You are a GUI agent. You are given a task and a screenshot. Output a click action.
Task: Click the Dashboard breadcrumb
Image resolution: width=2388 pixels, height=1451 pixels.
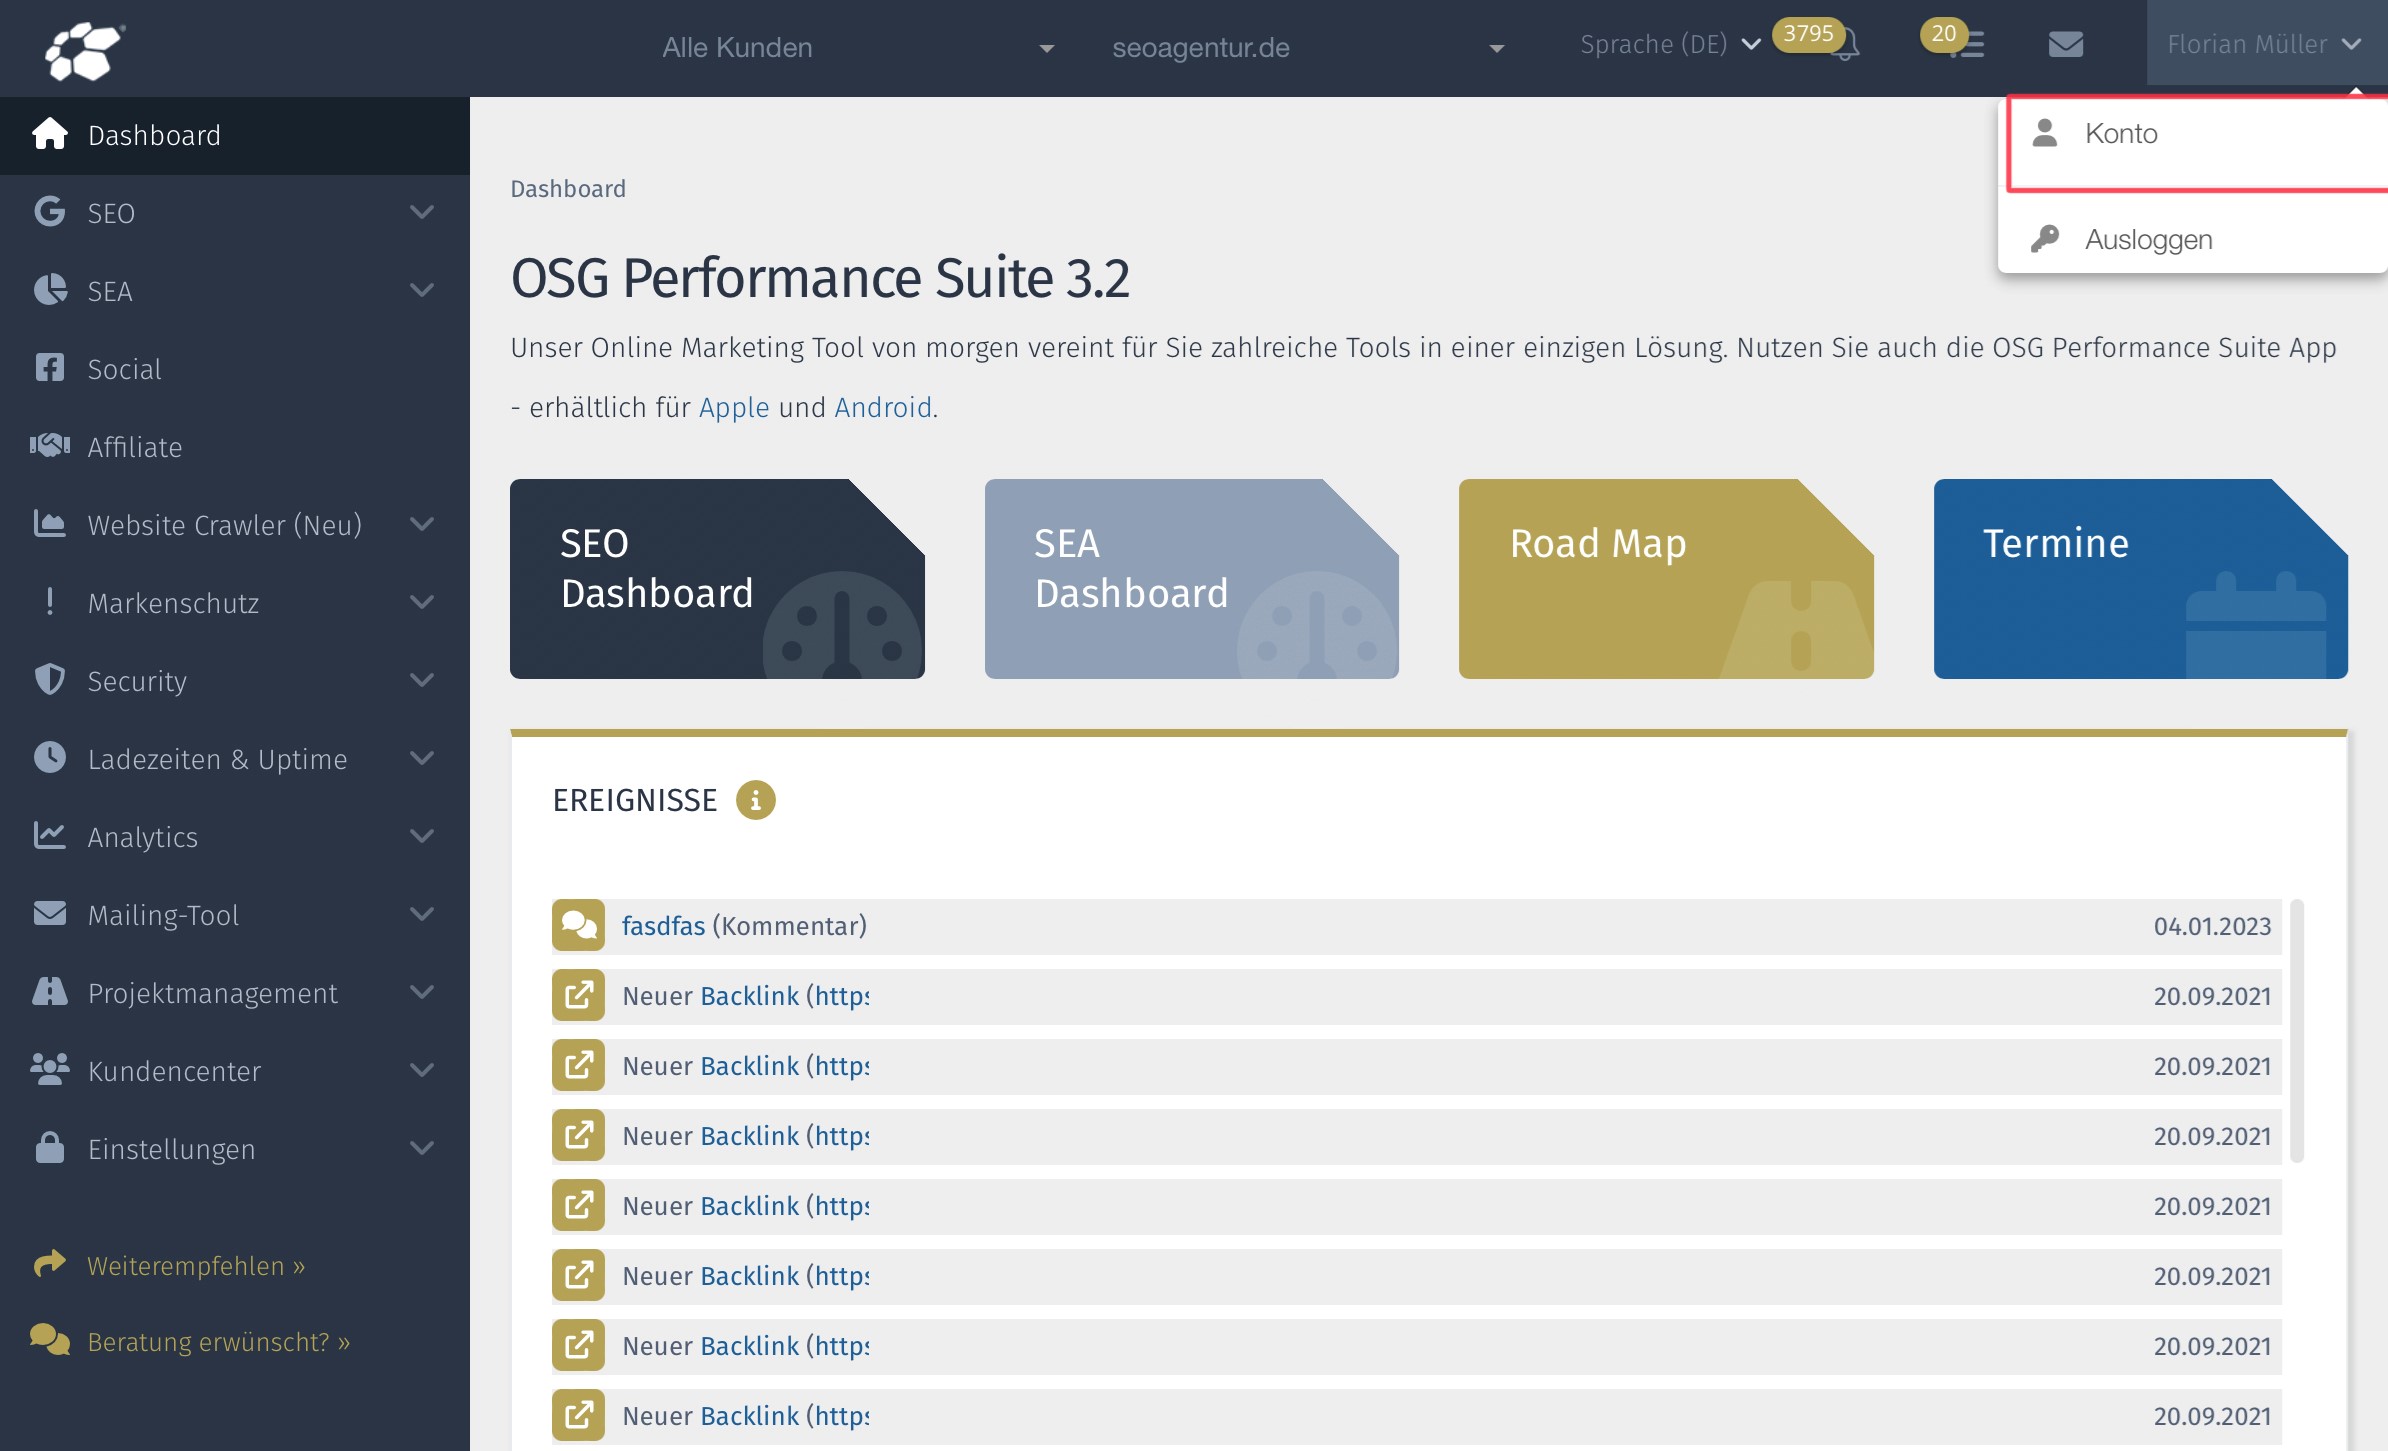click(568, 189)
